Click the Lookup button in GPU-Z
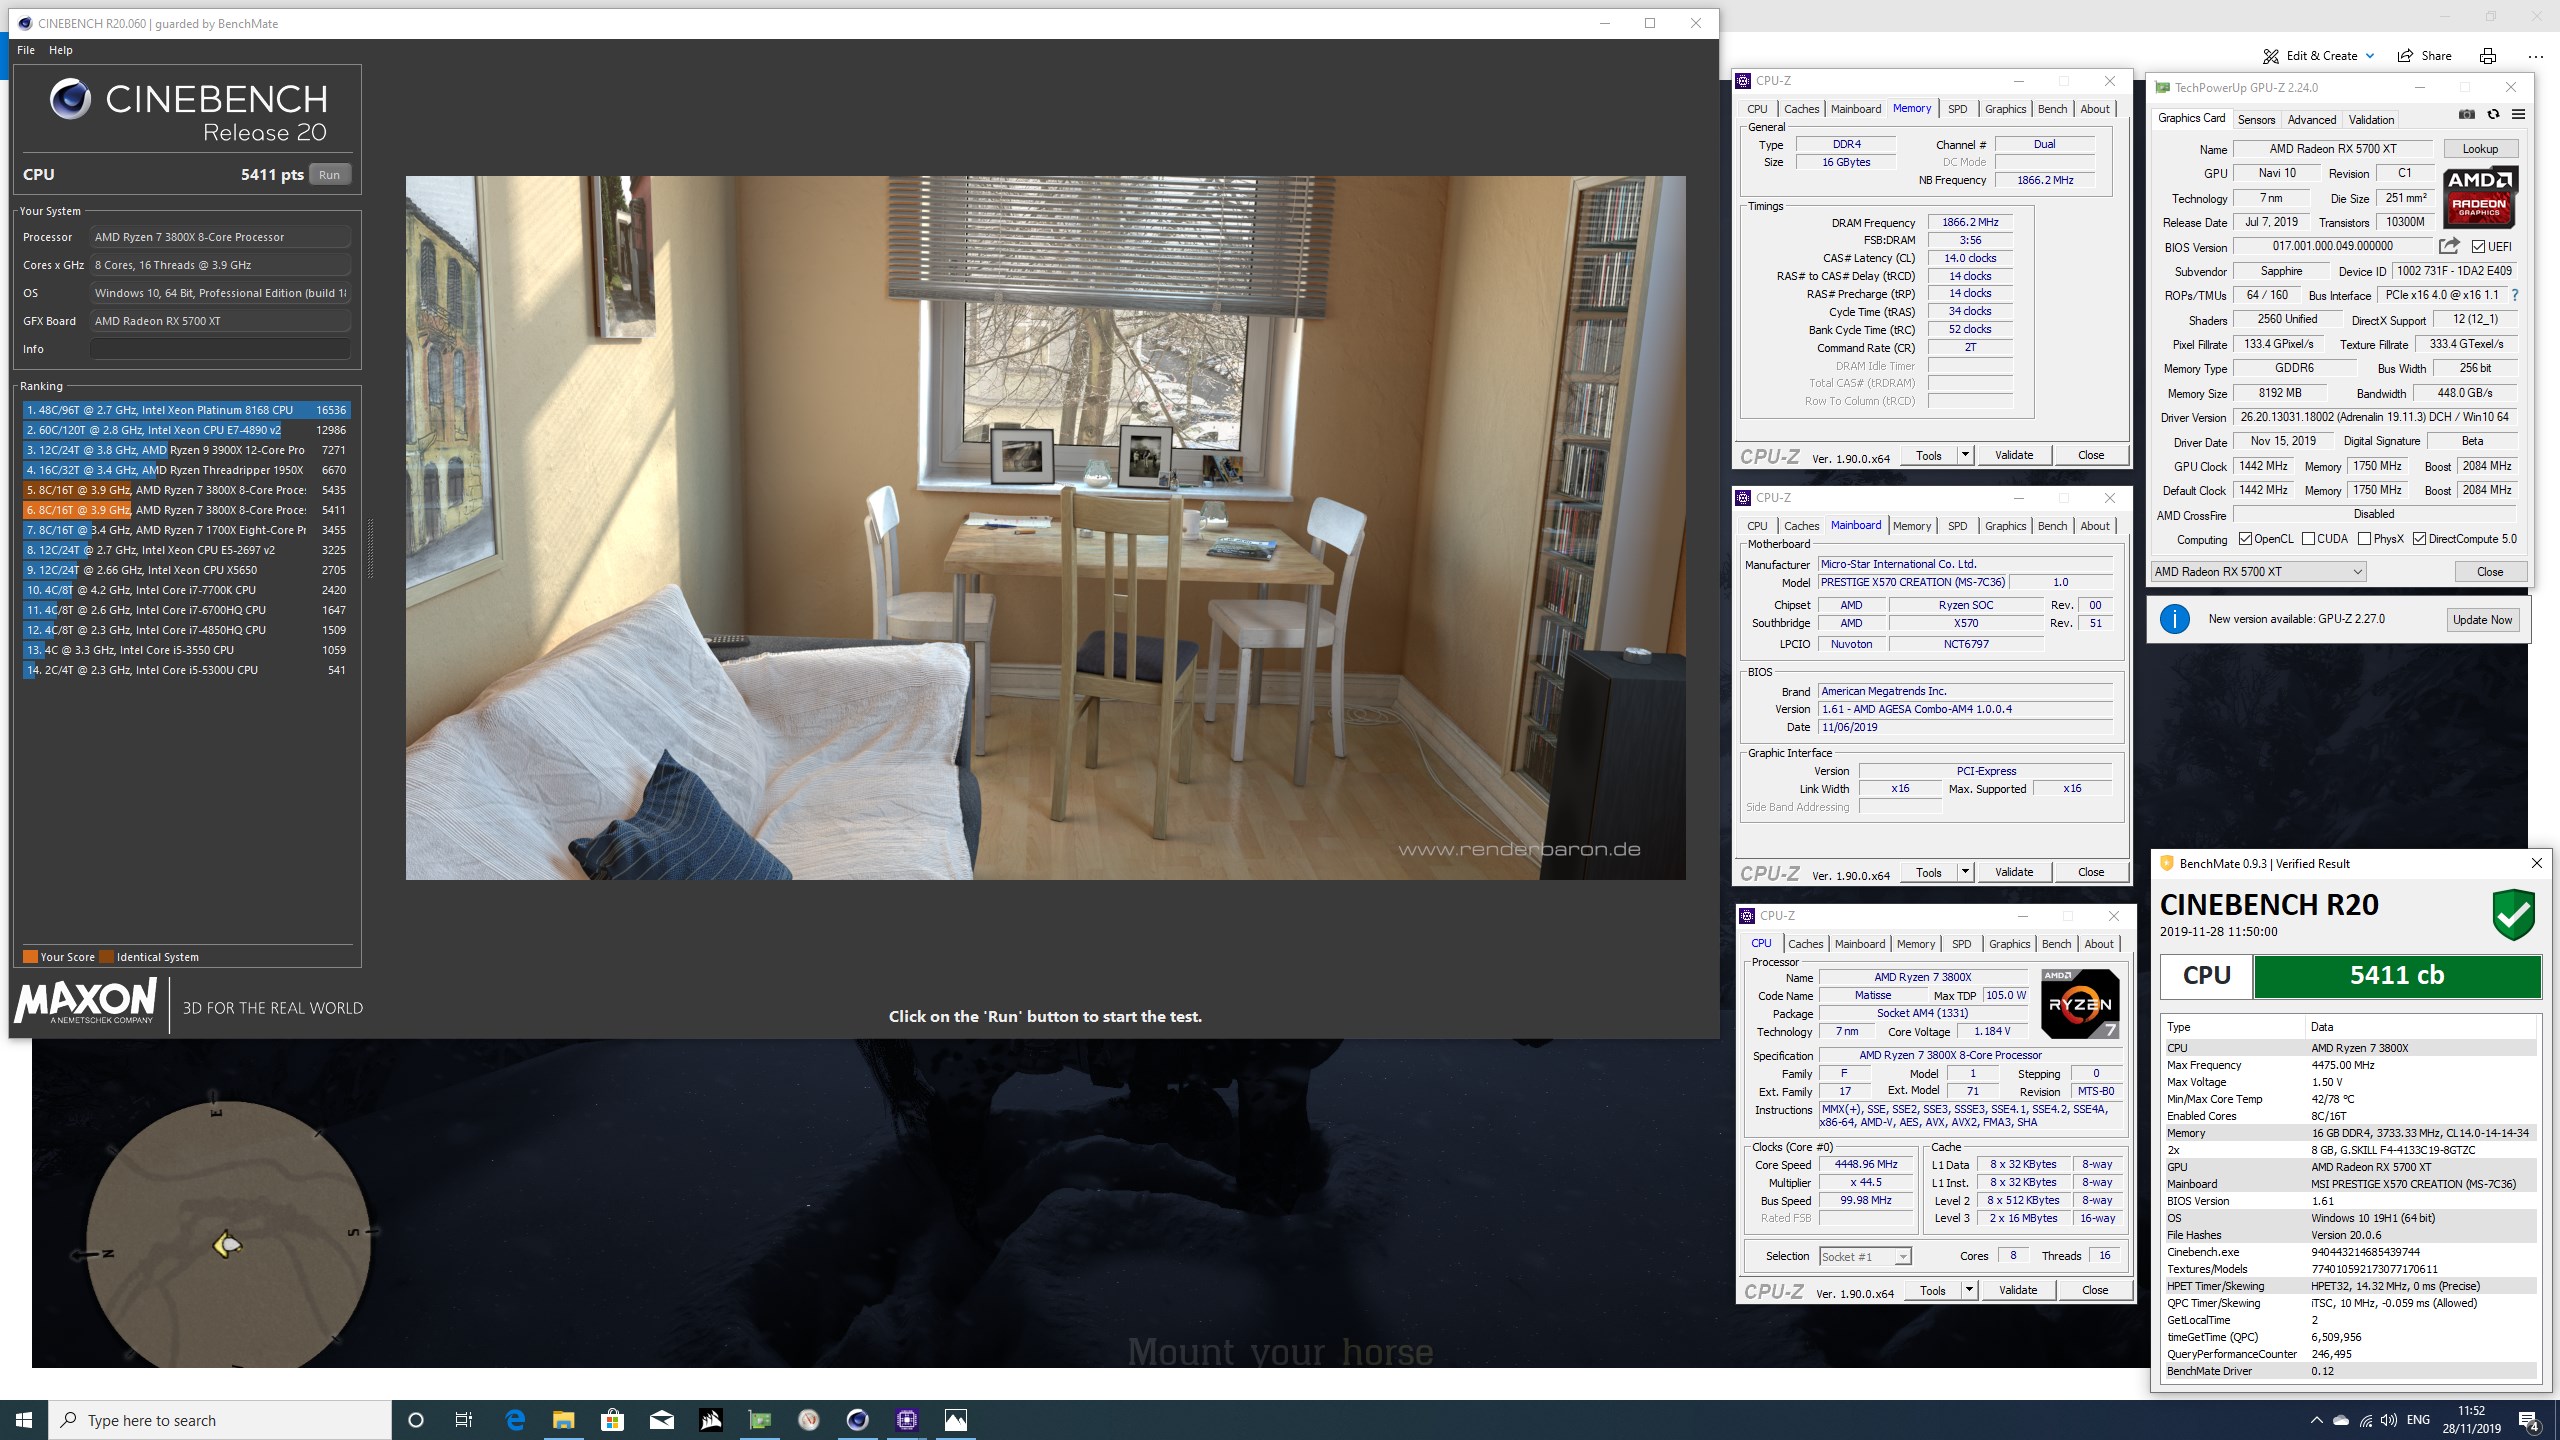Screen dimensions: 2560x1440 click(x=2480, y=149)
